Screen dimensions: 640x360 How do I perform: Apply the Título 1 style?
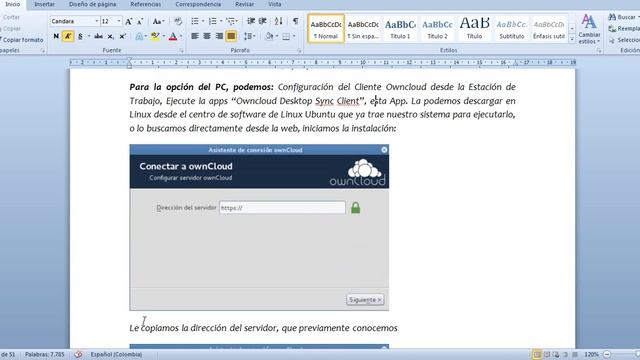point(400,29)
